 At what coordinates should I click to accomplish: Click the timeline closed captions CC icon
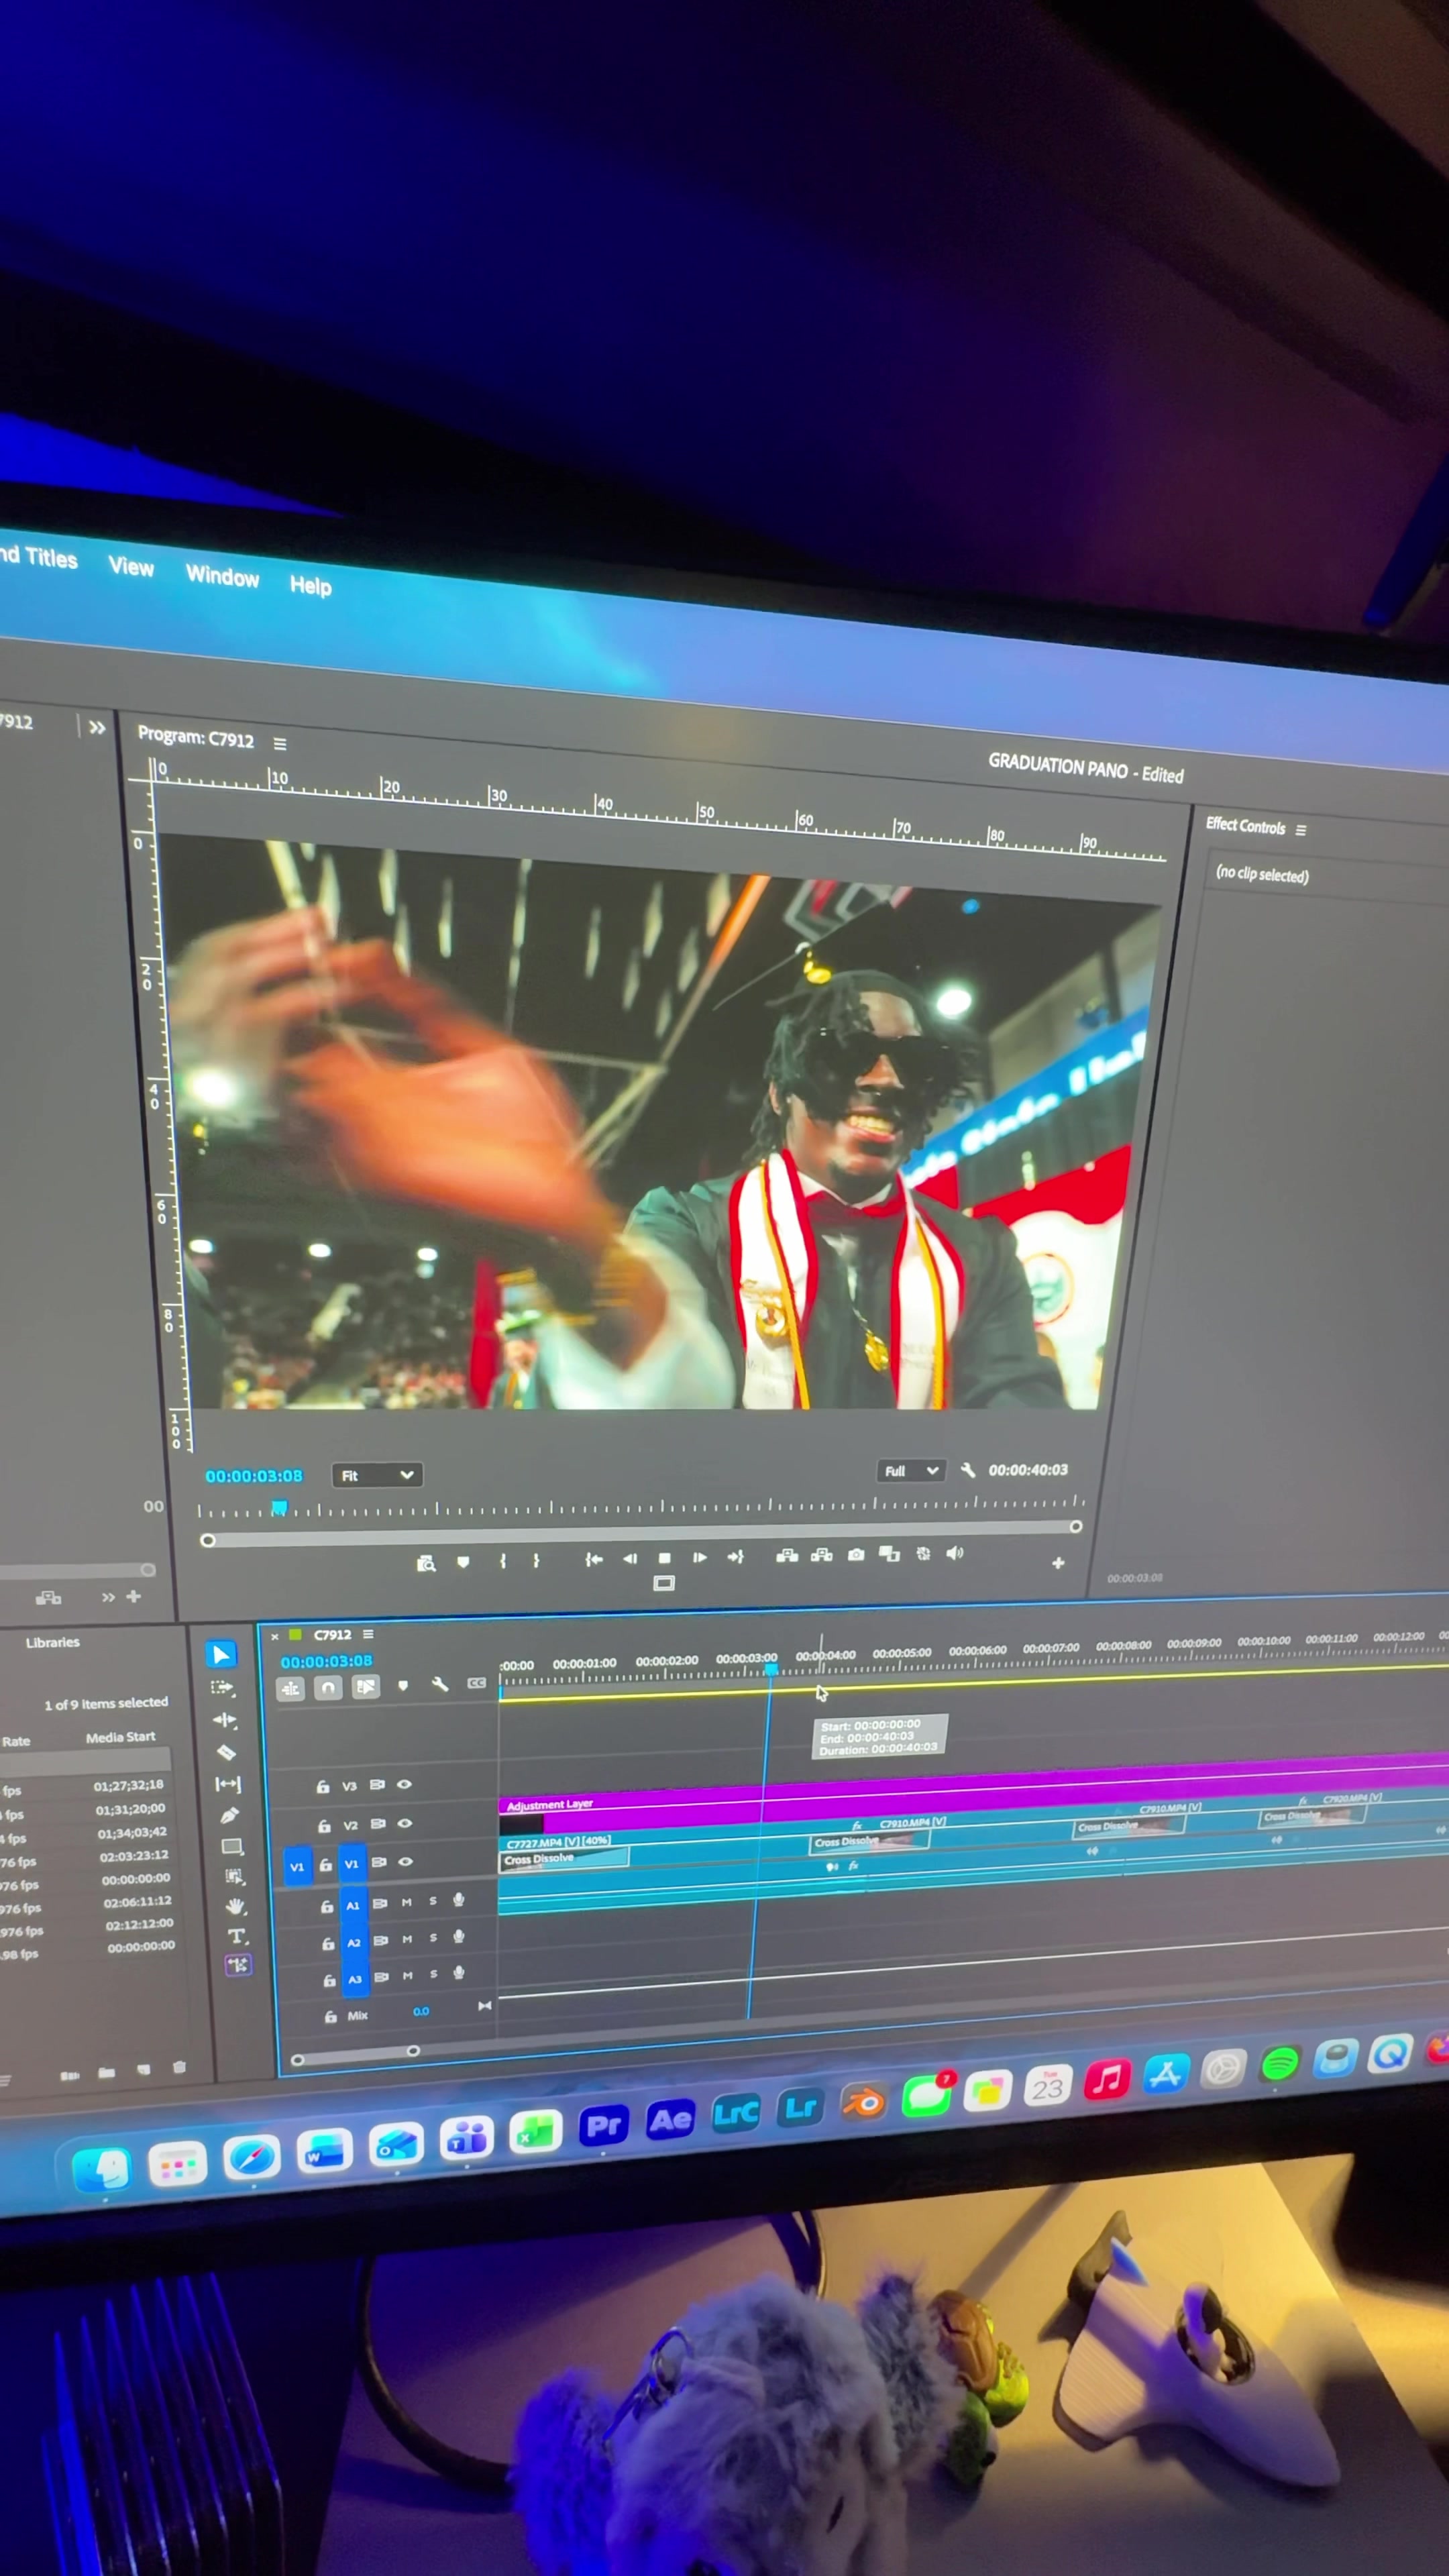(477, 1683)
